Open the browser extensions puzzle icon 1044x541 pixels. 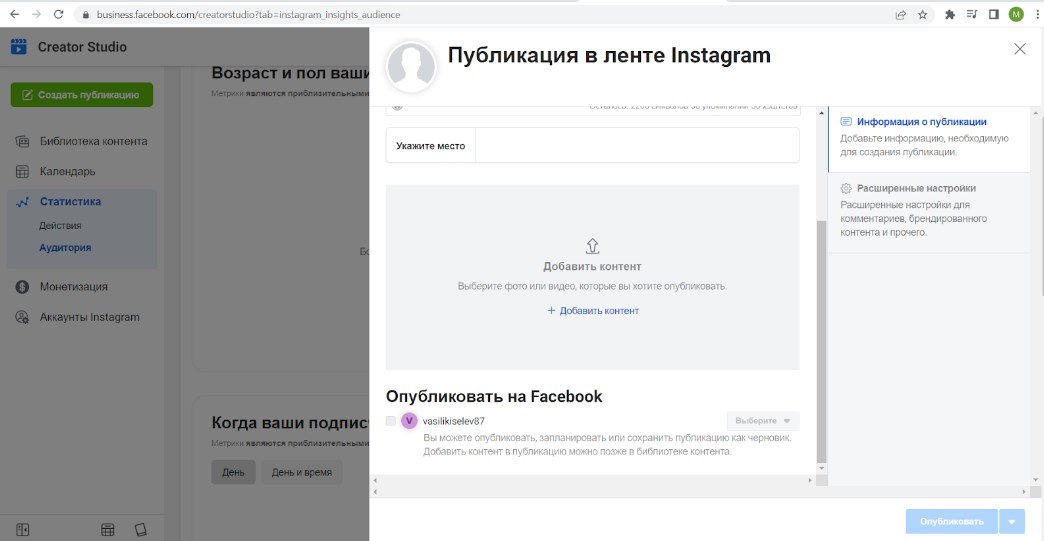pos(950,14)
